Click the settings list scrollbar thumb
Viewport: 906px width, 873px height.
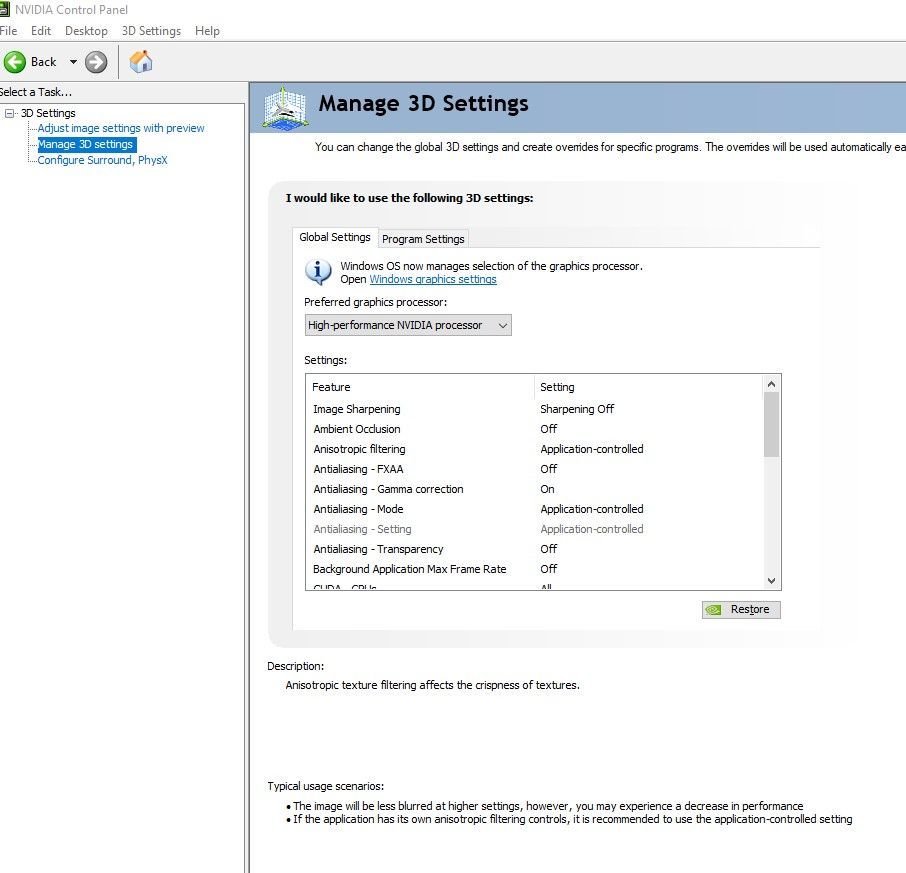(x=771, y=425)
